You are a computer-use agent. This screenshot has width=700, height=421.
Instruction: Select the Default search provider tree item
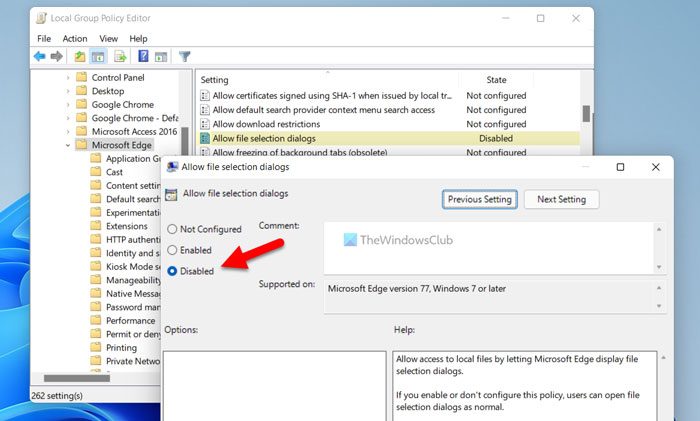[133, 199]
